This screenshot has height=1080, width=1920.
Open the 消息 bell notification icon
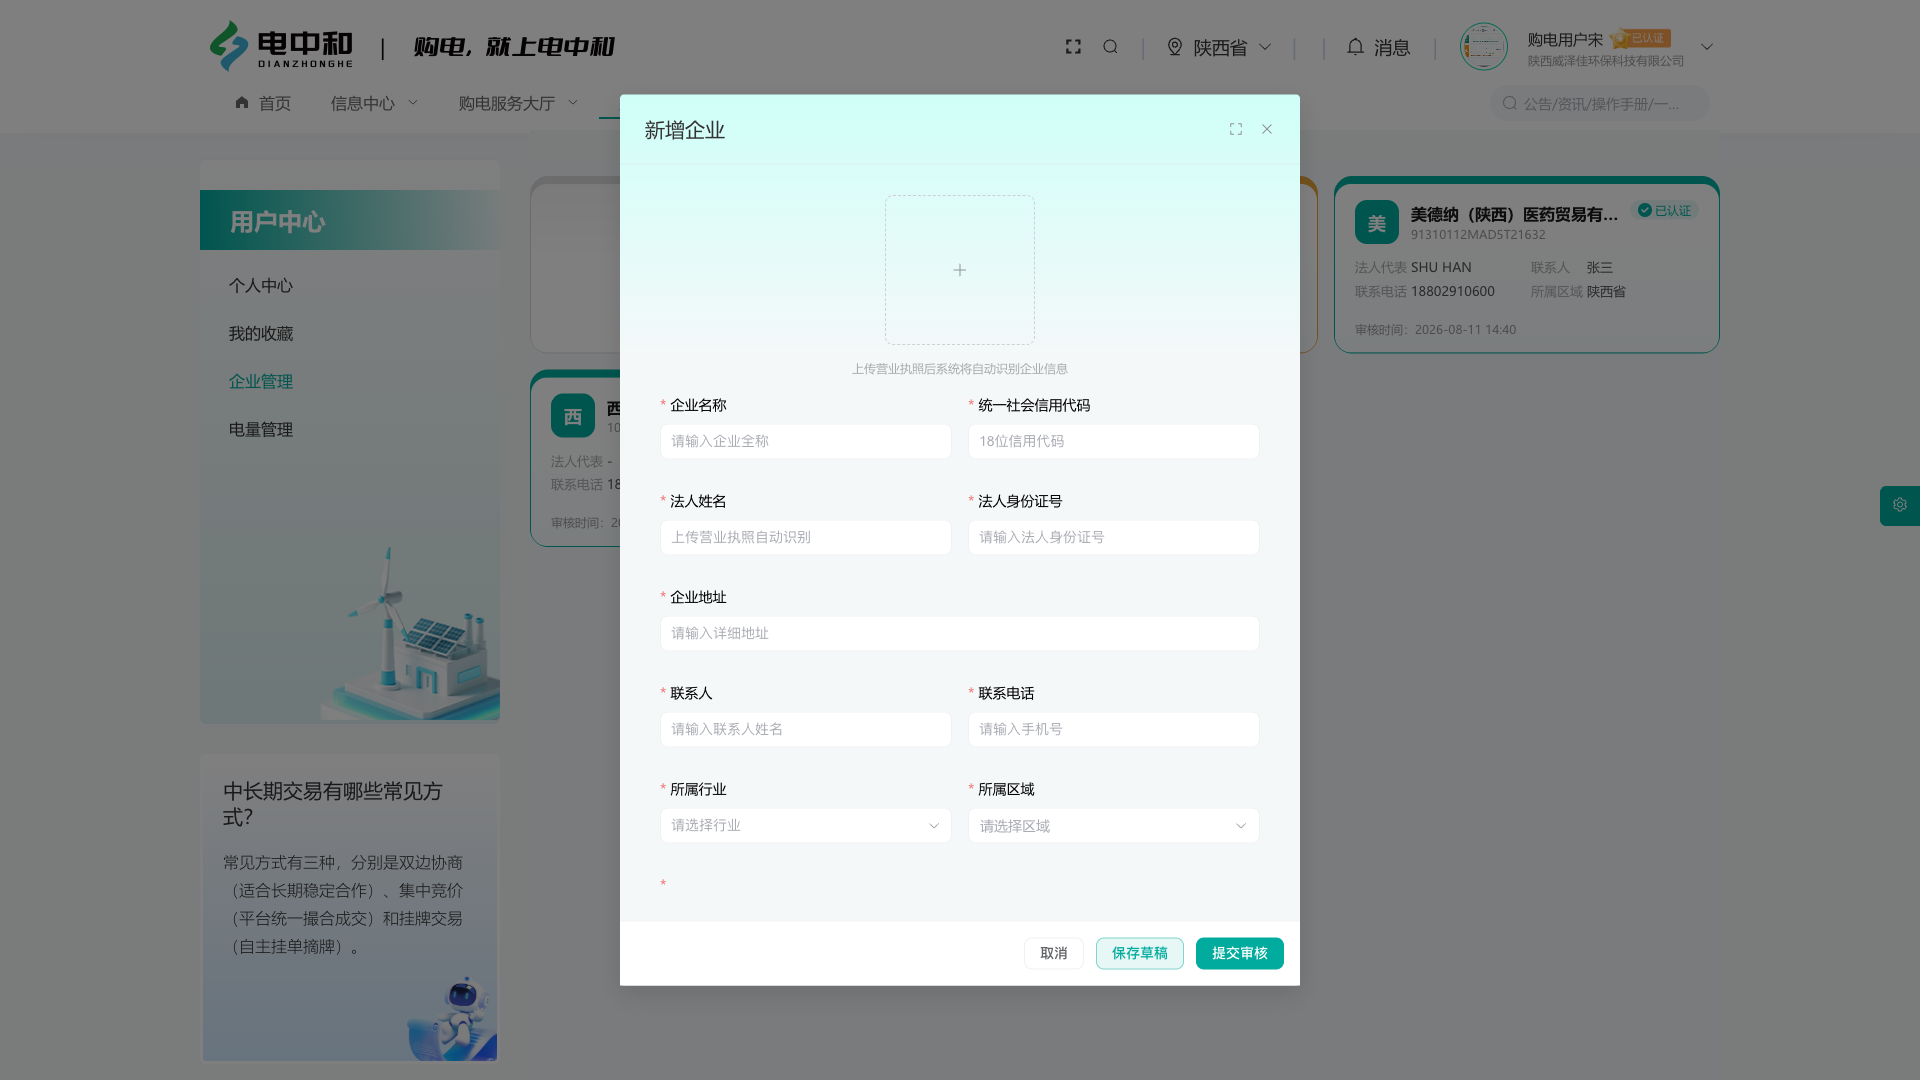point(1355,47)
